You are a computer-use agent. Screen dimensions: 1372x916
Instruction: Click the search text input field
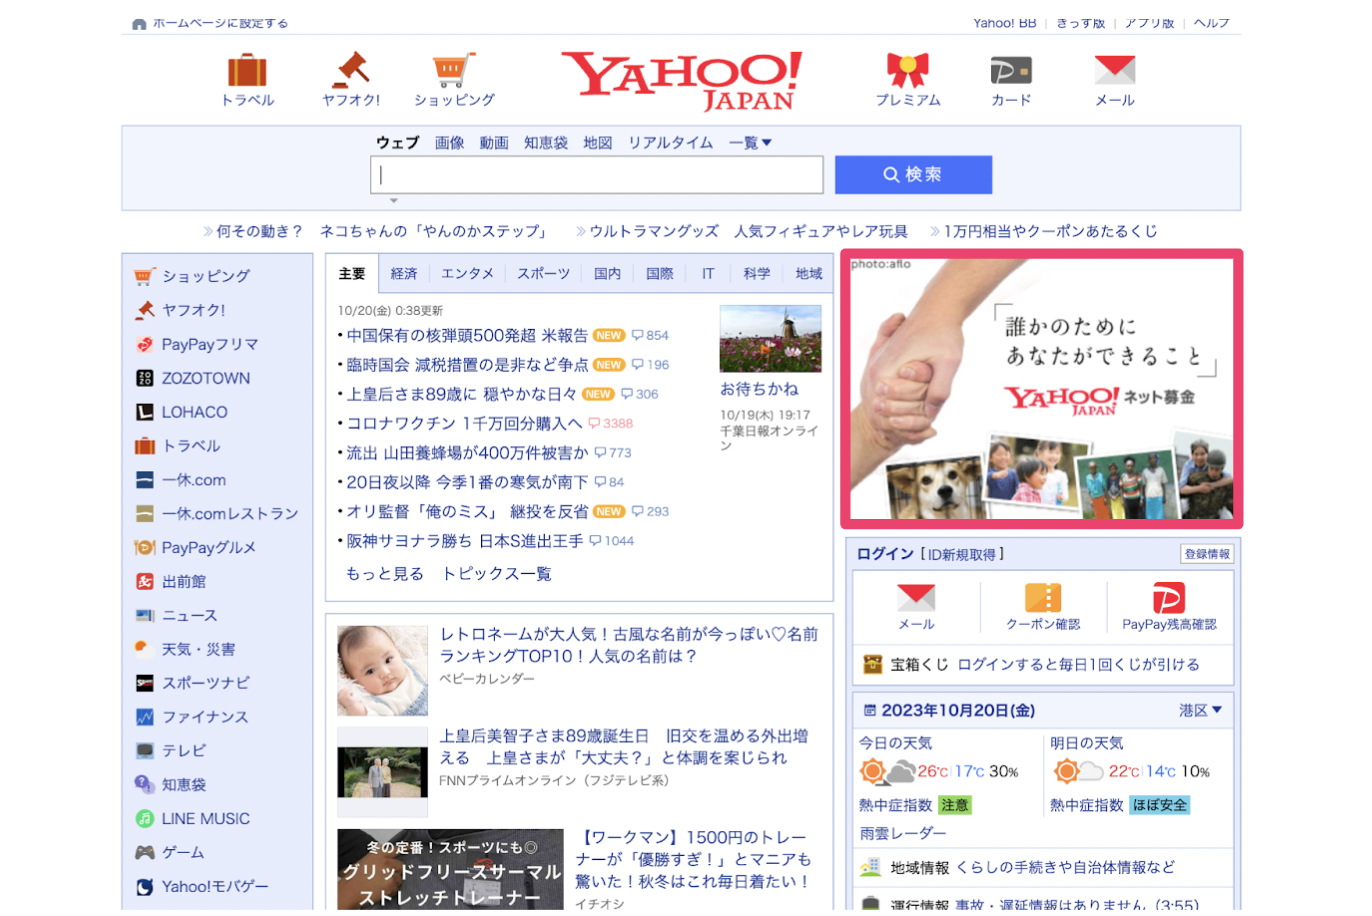point(597,174)
